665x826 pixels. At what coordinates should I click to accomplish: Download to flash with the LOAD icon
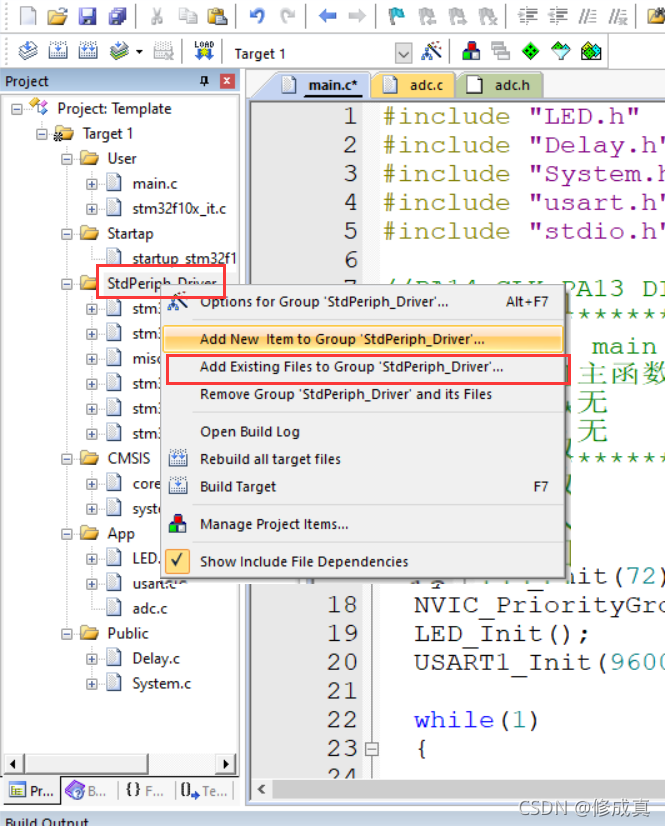(204, 51)
